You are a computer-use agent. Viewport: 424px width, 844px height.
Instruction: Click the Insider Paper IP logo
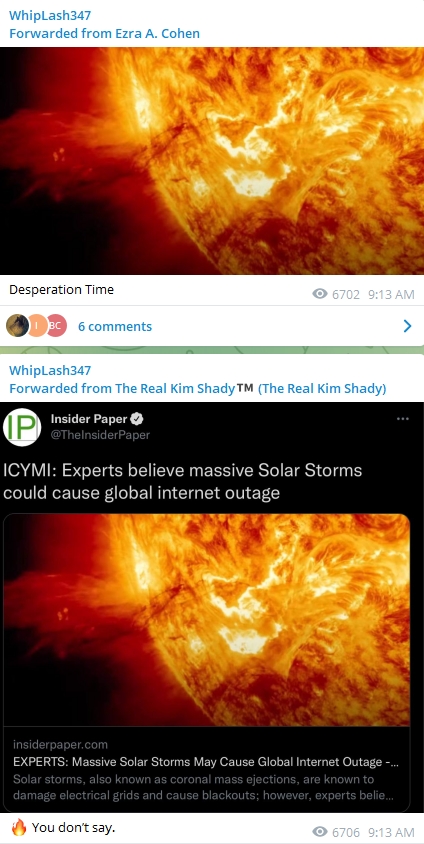point(22,427)
